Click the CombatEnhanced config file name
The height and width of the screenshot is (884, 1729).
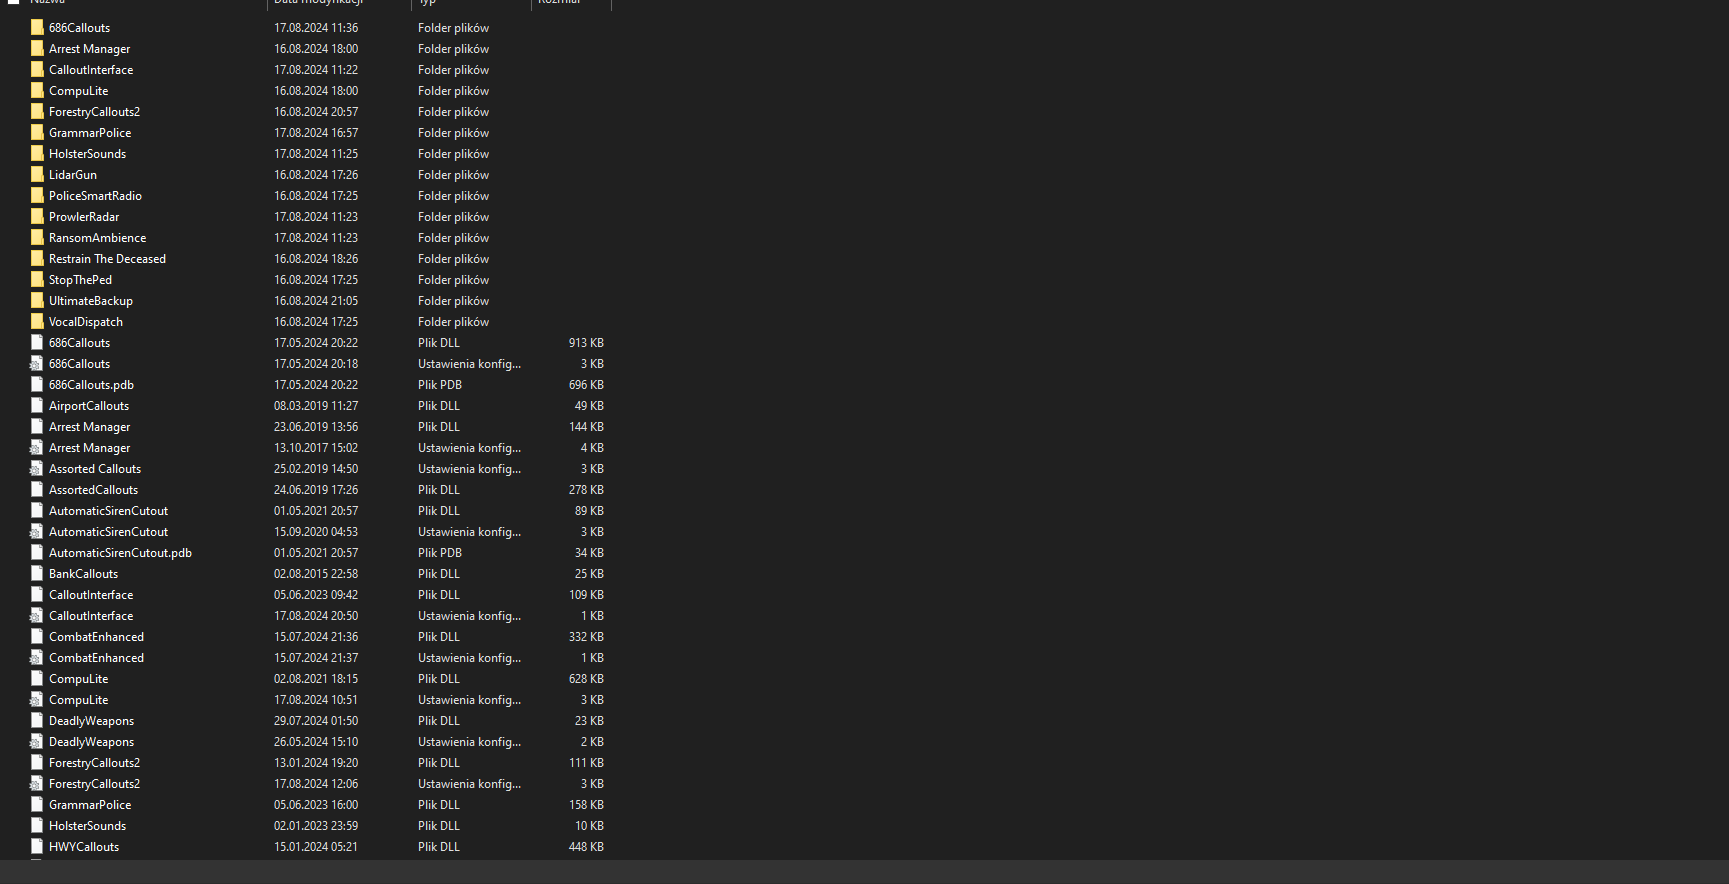[96, 658]
